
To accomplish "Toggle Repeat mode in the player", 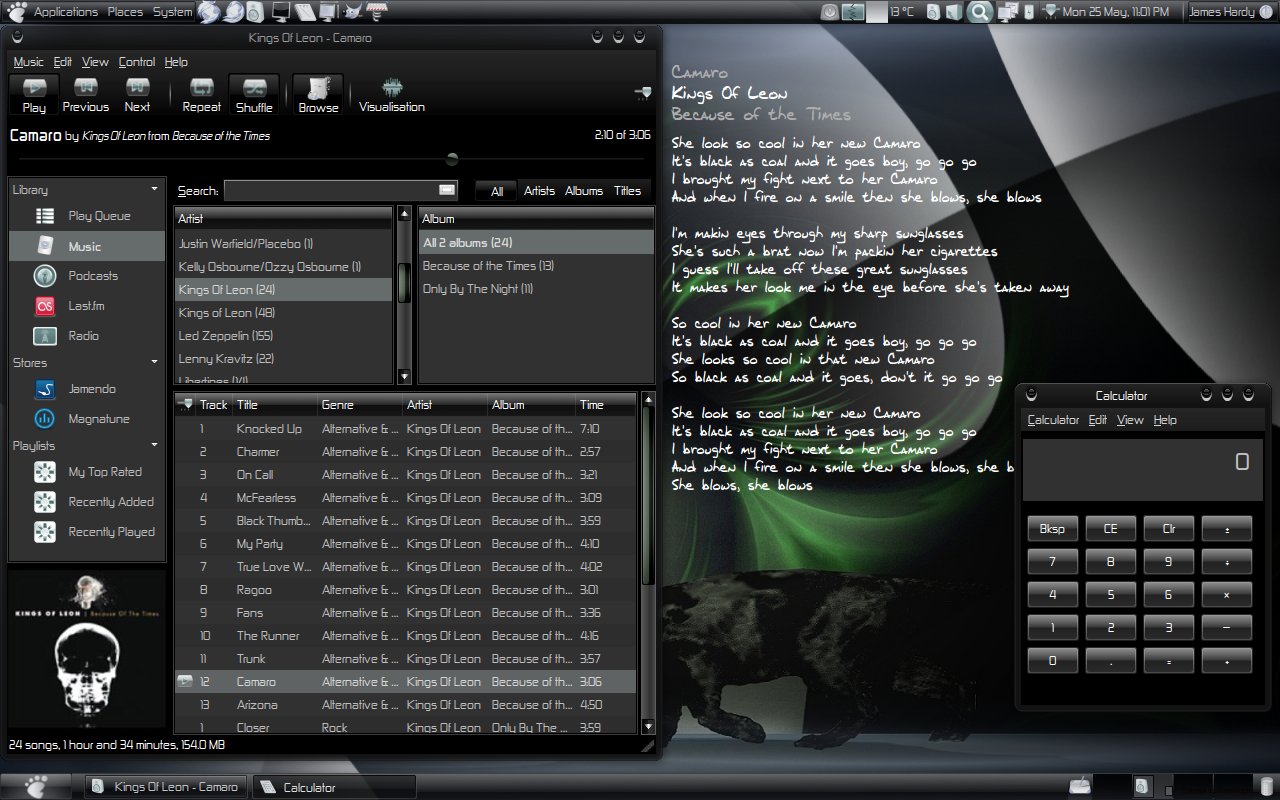I will (201, 95).
